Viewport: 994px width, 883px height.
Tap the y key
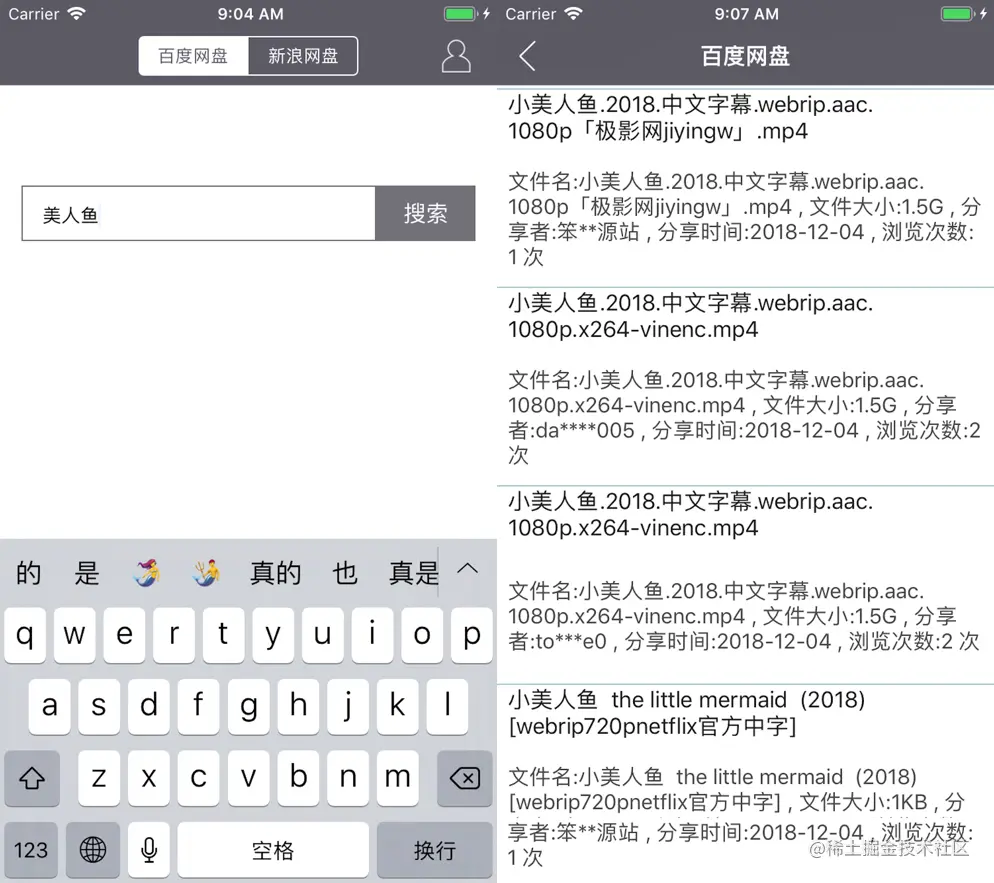[x=273, y=635]
